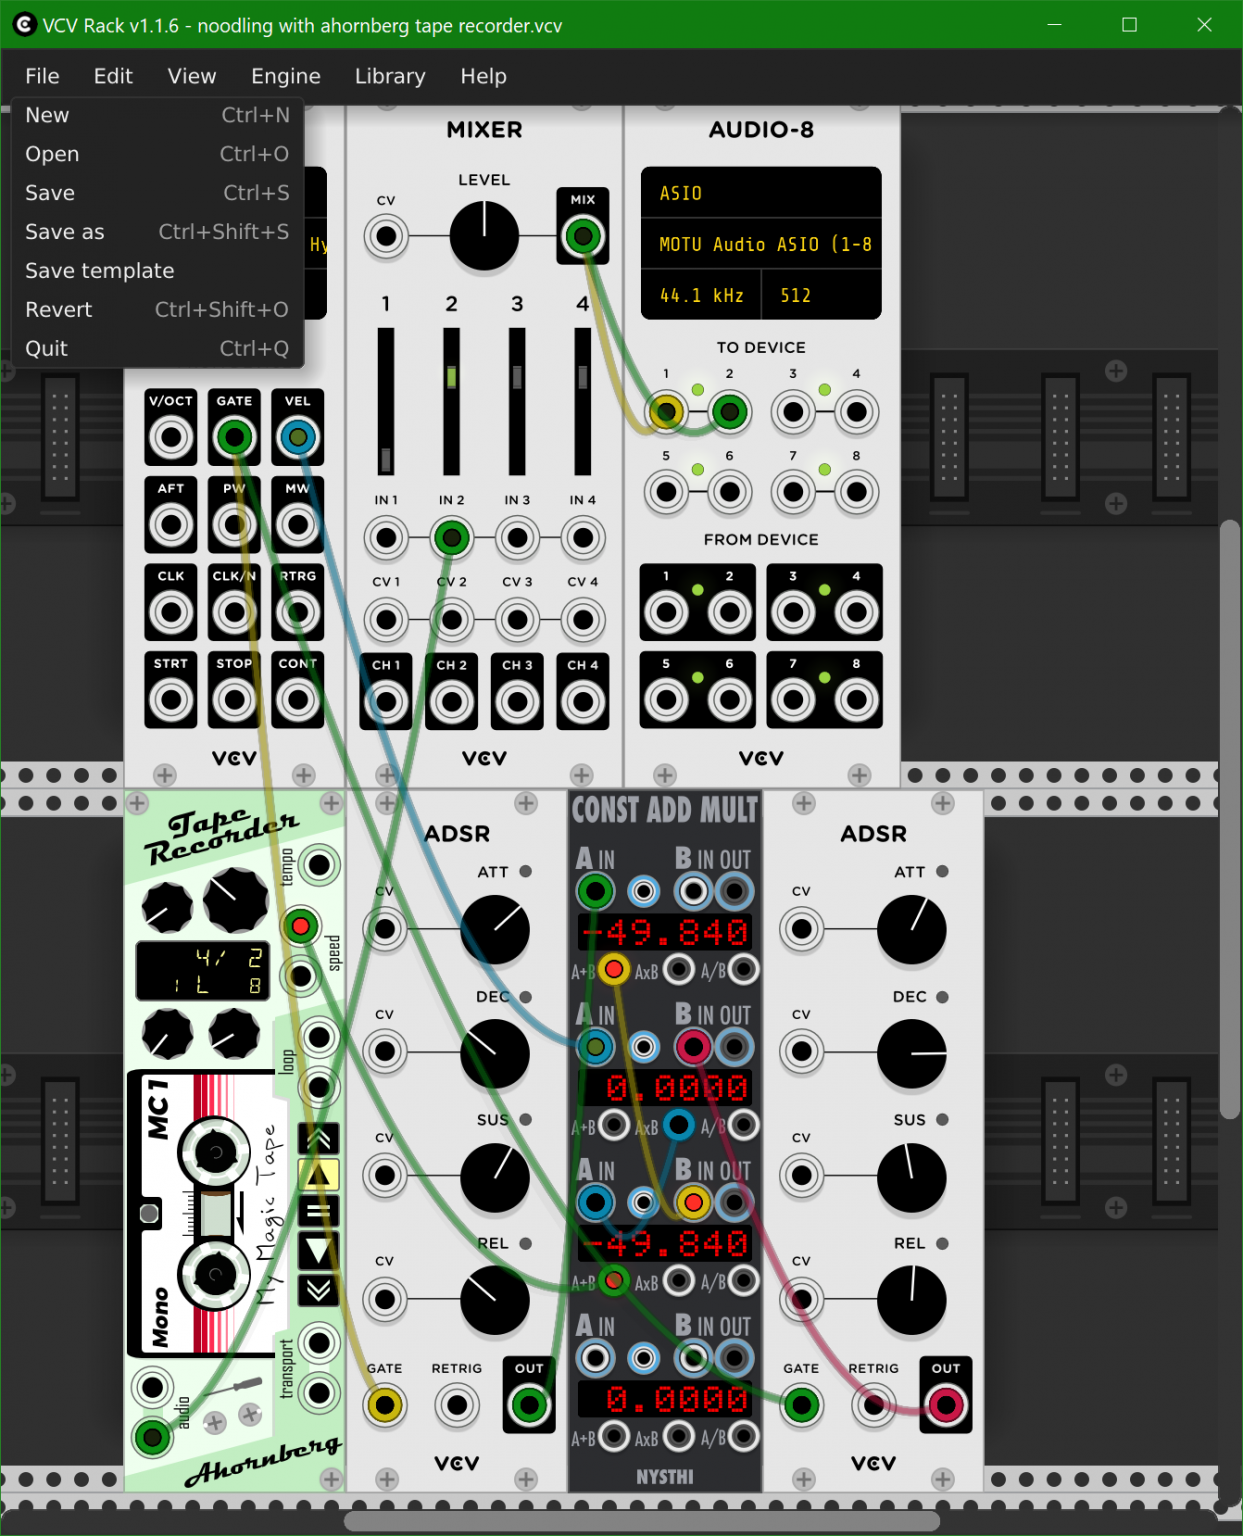Click TO DEVICE jack 7 on Audio-8
Viewport: 1243px width, 1536px height.
(x=793, y=492)
